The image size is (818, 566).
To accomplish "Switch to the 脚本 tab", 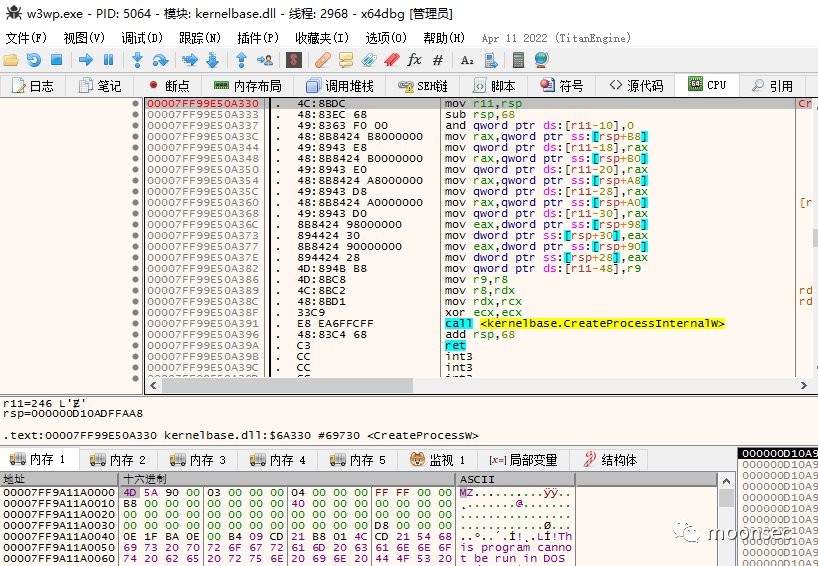I will click(494, 86).
